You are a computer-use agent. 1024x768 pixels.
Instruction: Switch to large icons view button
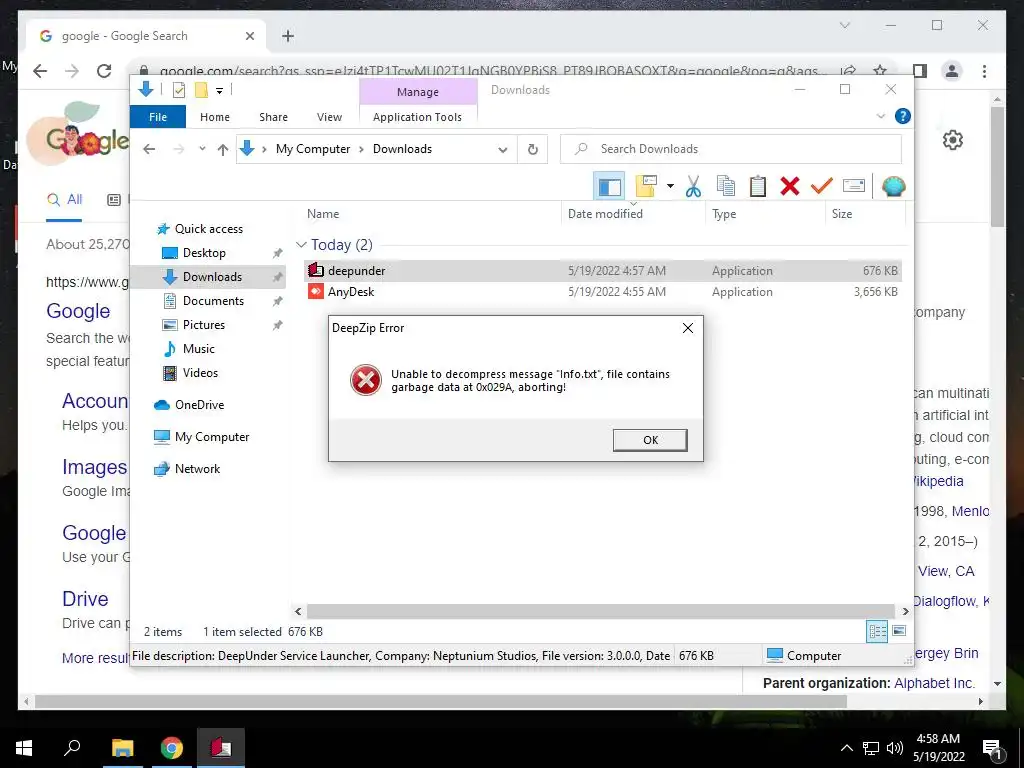[899, 631]
